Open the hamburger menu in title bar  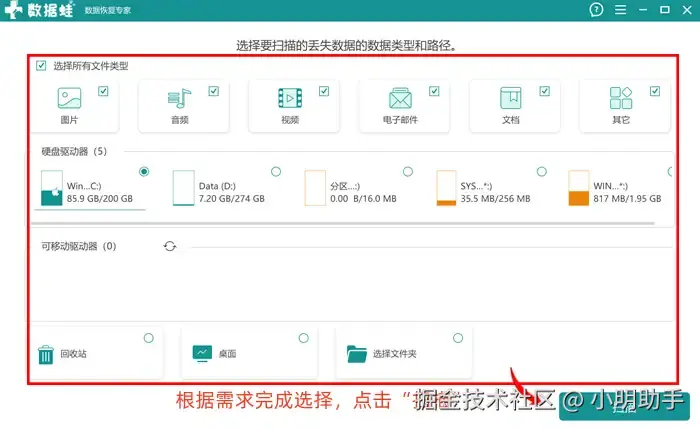coord(620,9)
